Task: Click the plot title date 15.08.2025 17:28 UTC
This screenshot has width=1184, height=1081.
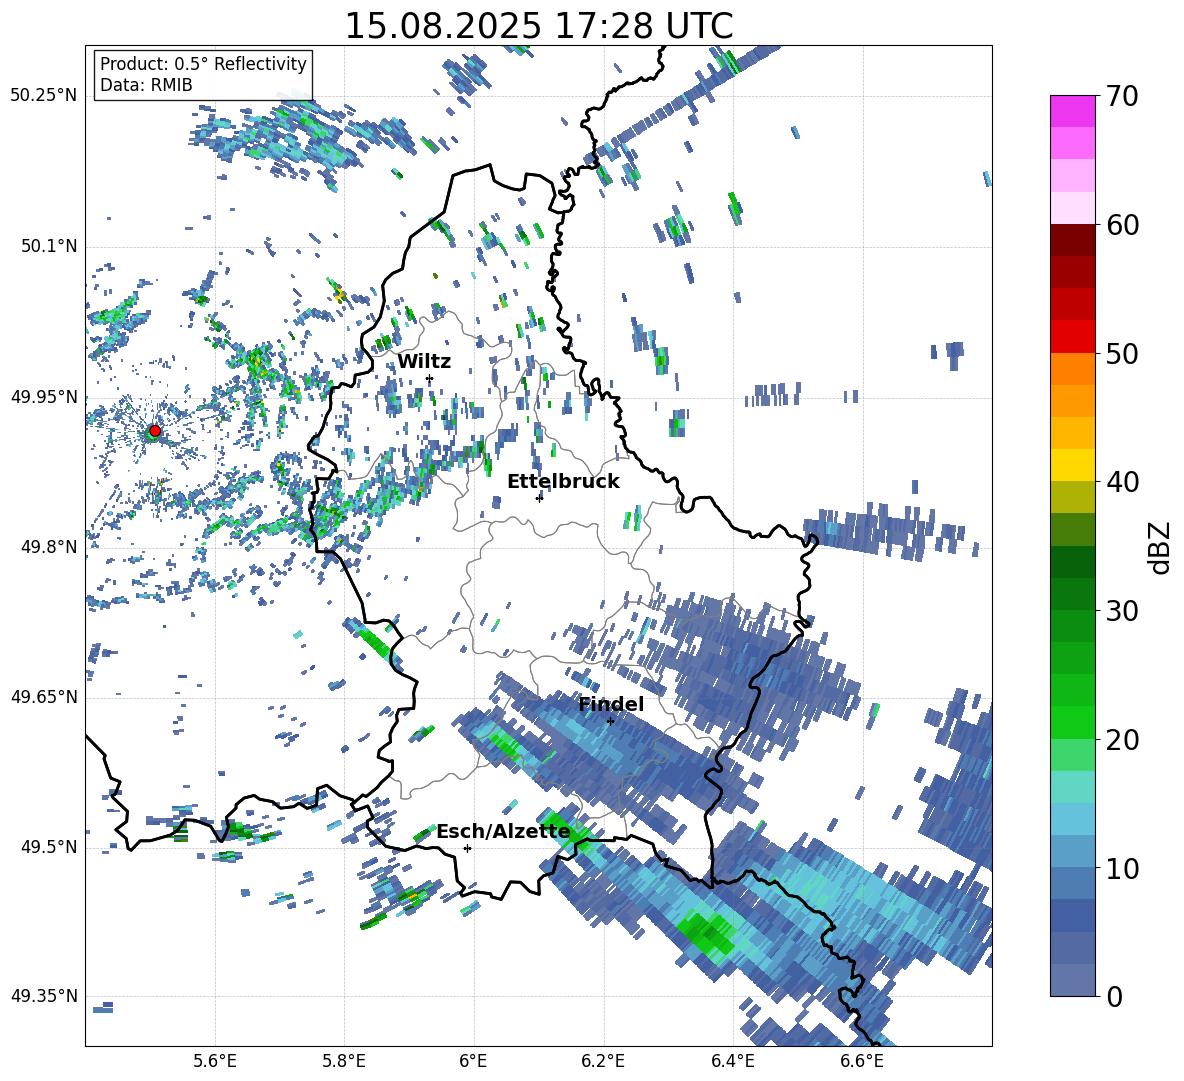Action: click(x=539, y=26)
